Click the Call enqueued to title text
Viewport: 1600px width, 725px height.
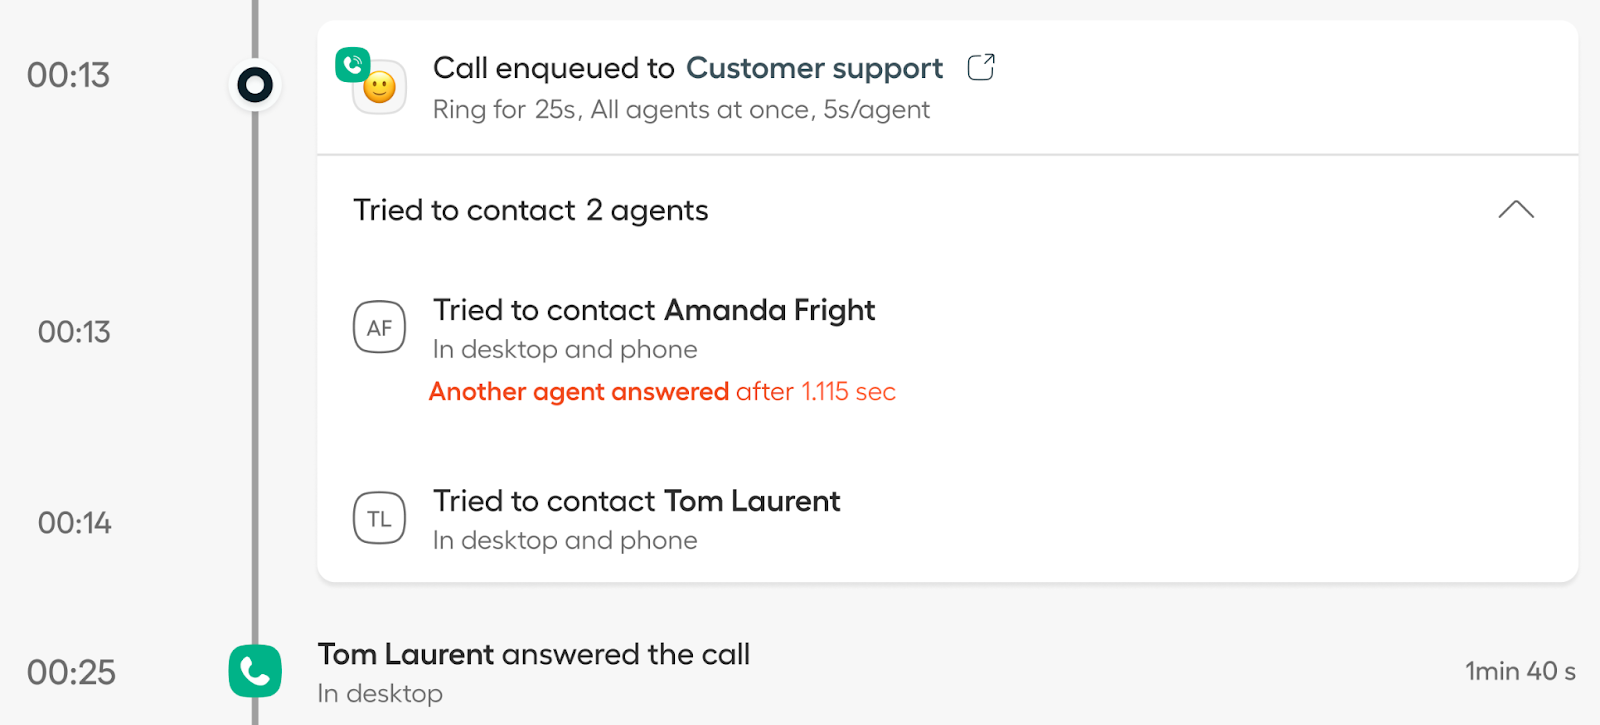coord(554,68)
